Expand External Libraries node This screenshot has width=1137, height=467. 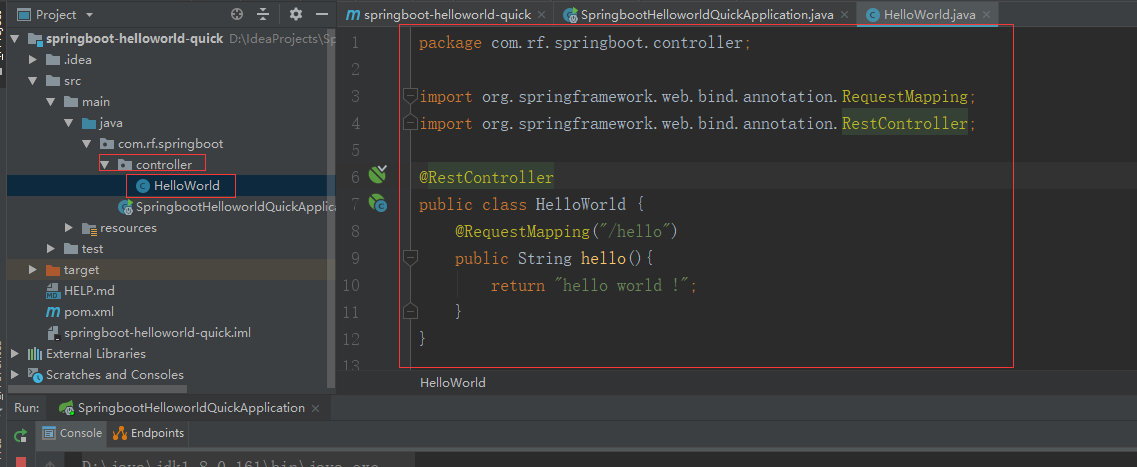(15, 354)
